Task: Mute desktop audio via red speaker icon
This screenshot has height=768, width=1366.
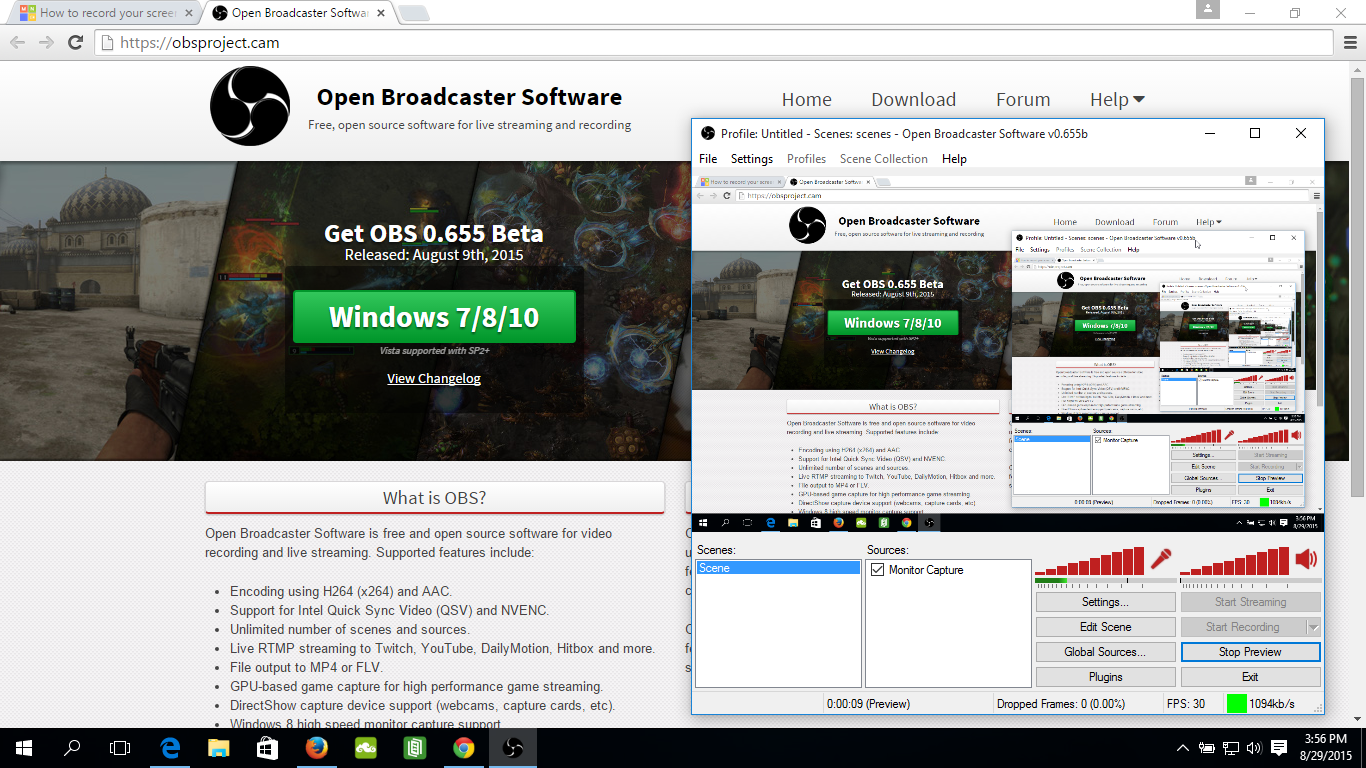Action: click(1306, 559)
